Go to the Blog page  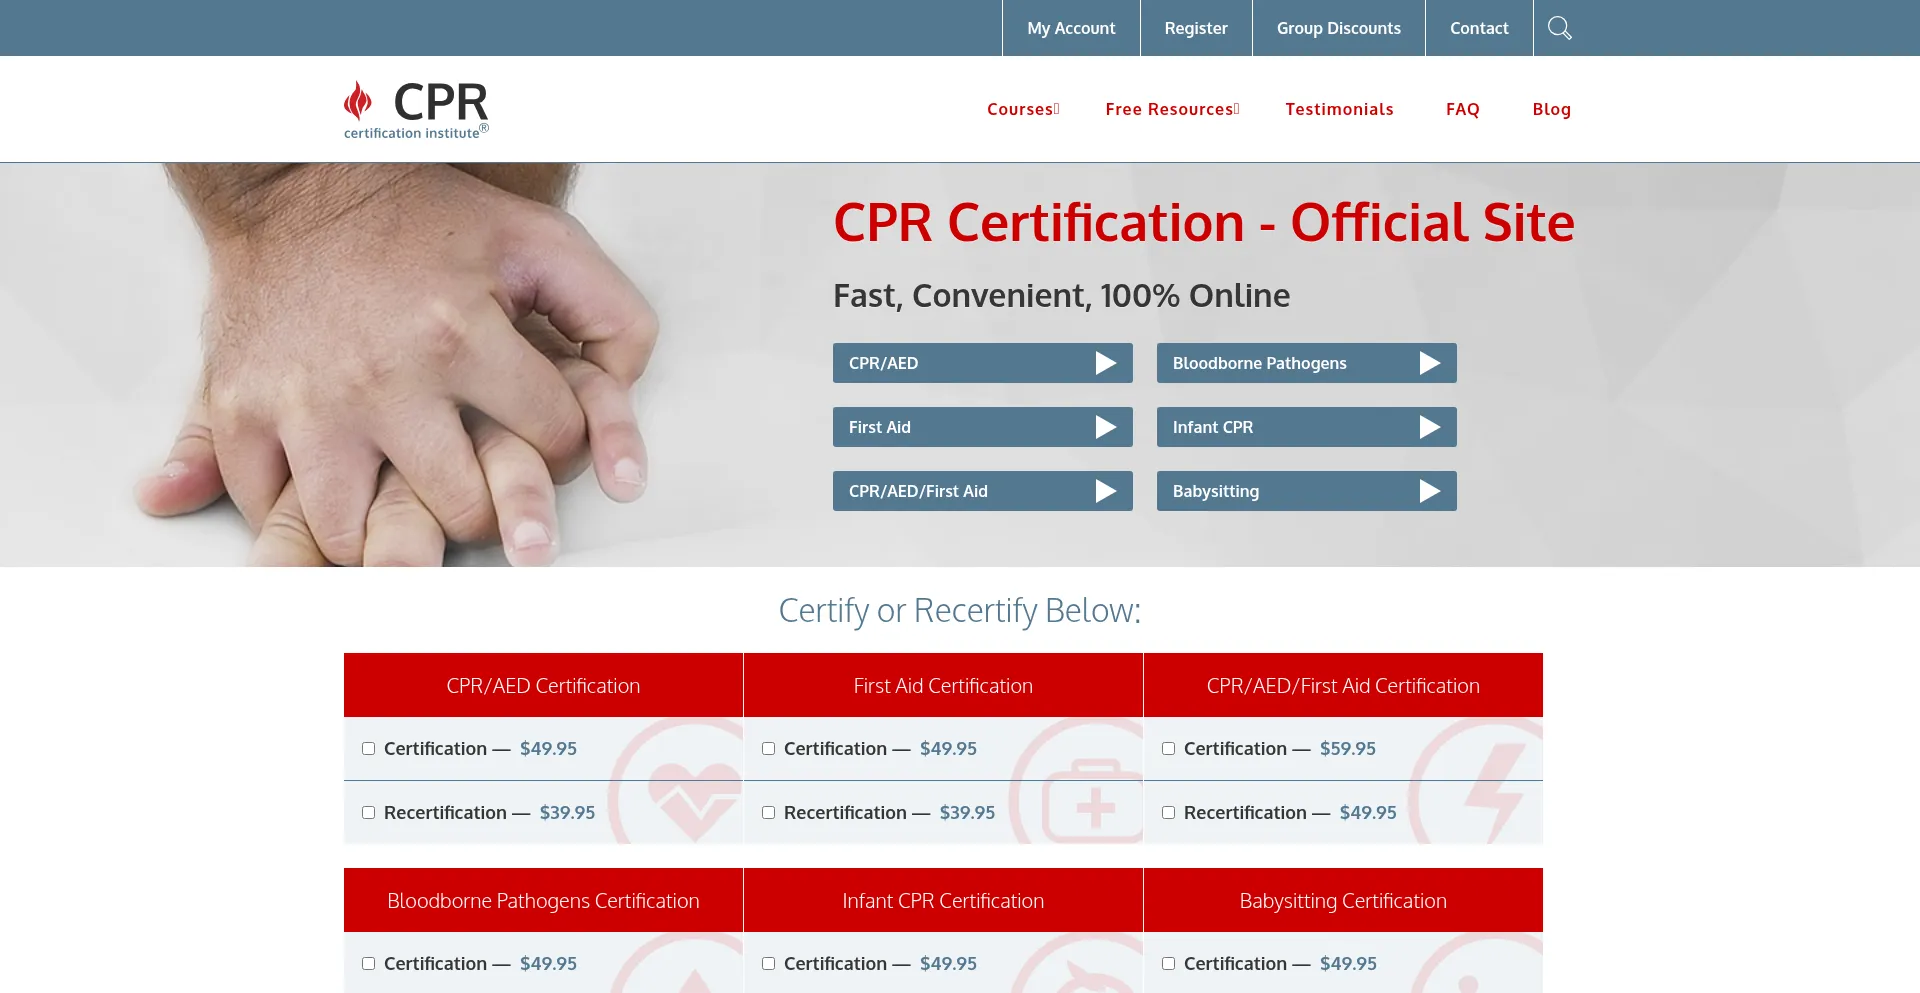[x=1551, y=109]
